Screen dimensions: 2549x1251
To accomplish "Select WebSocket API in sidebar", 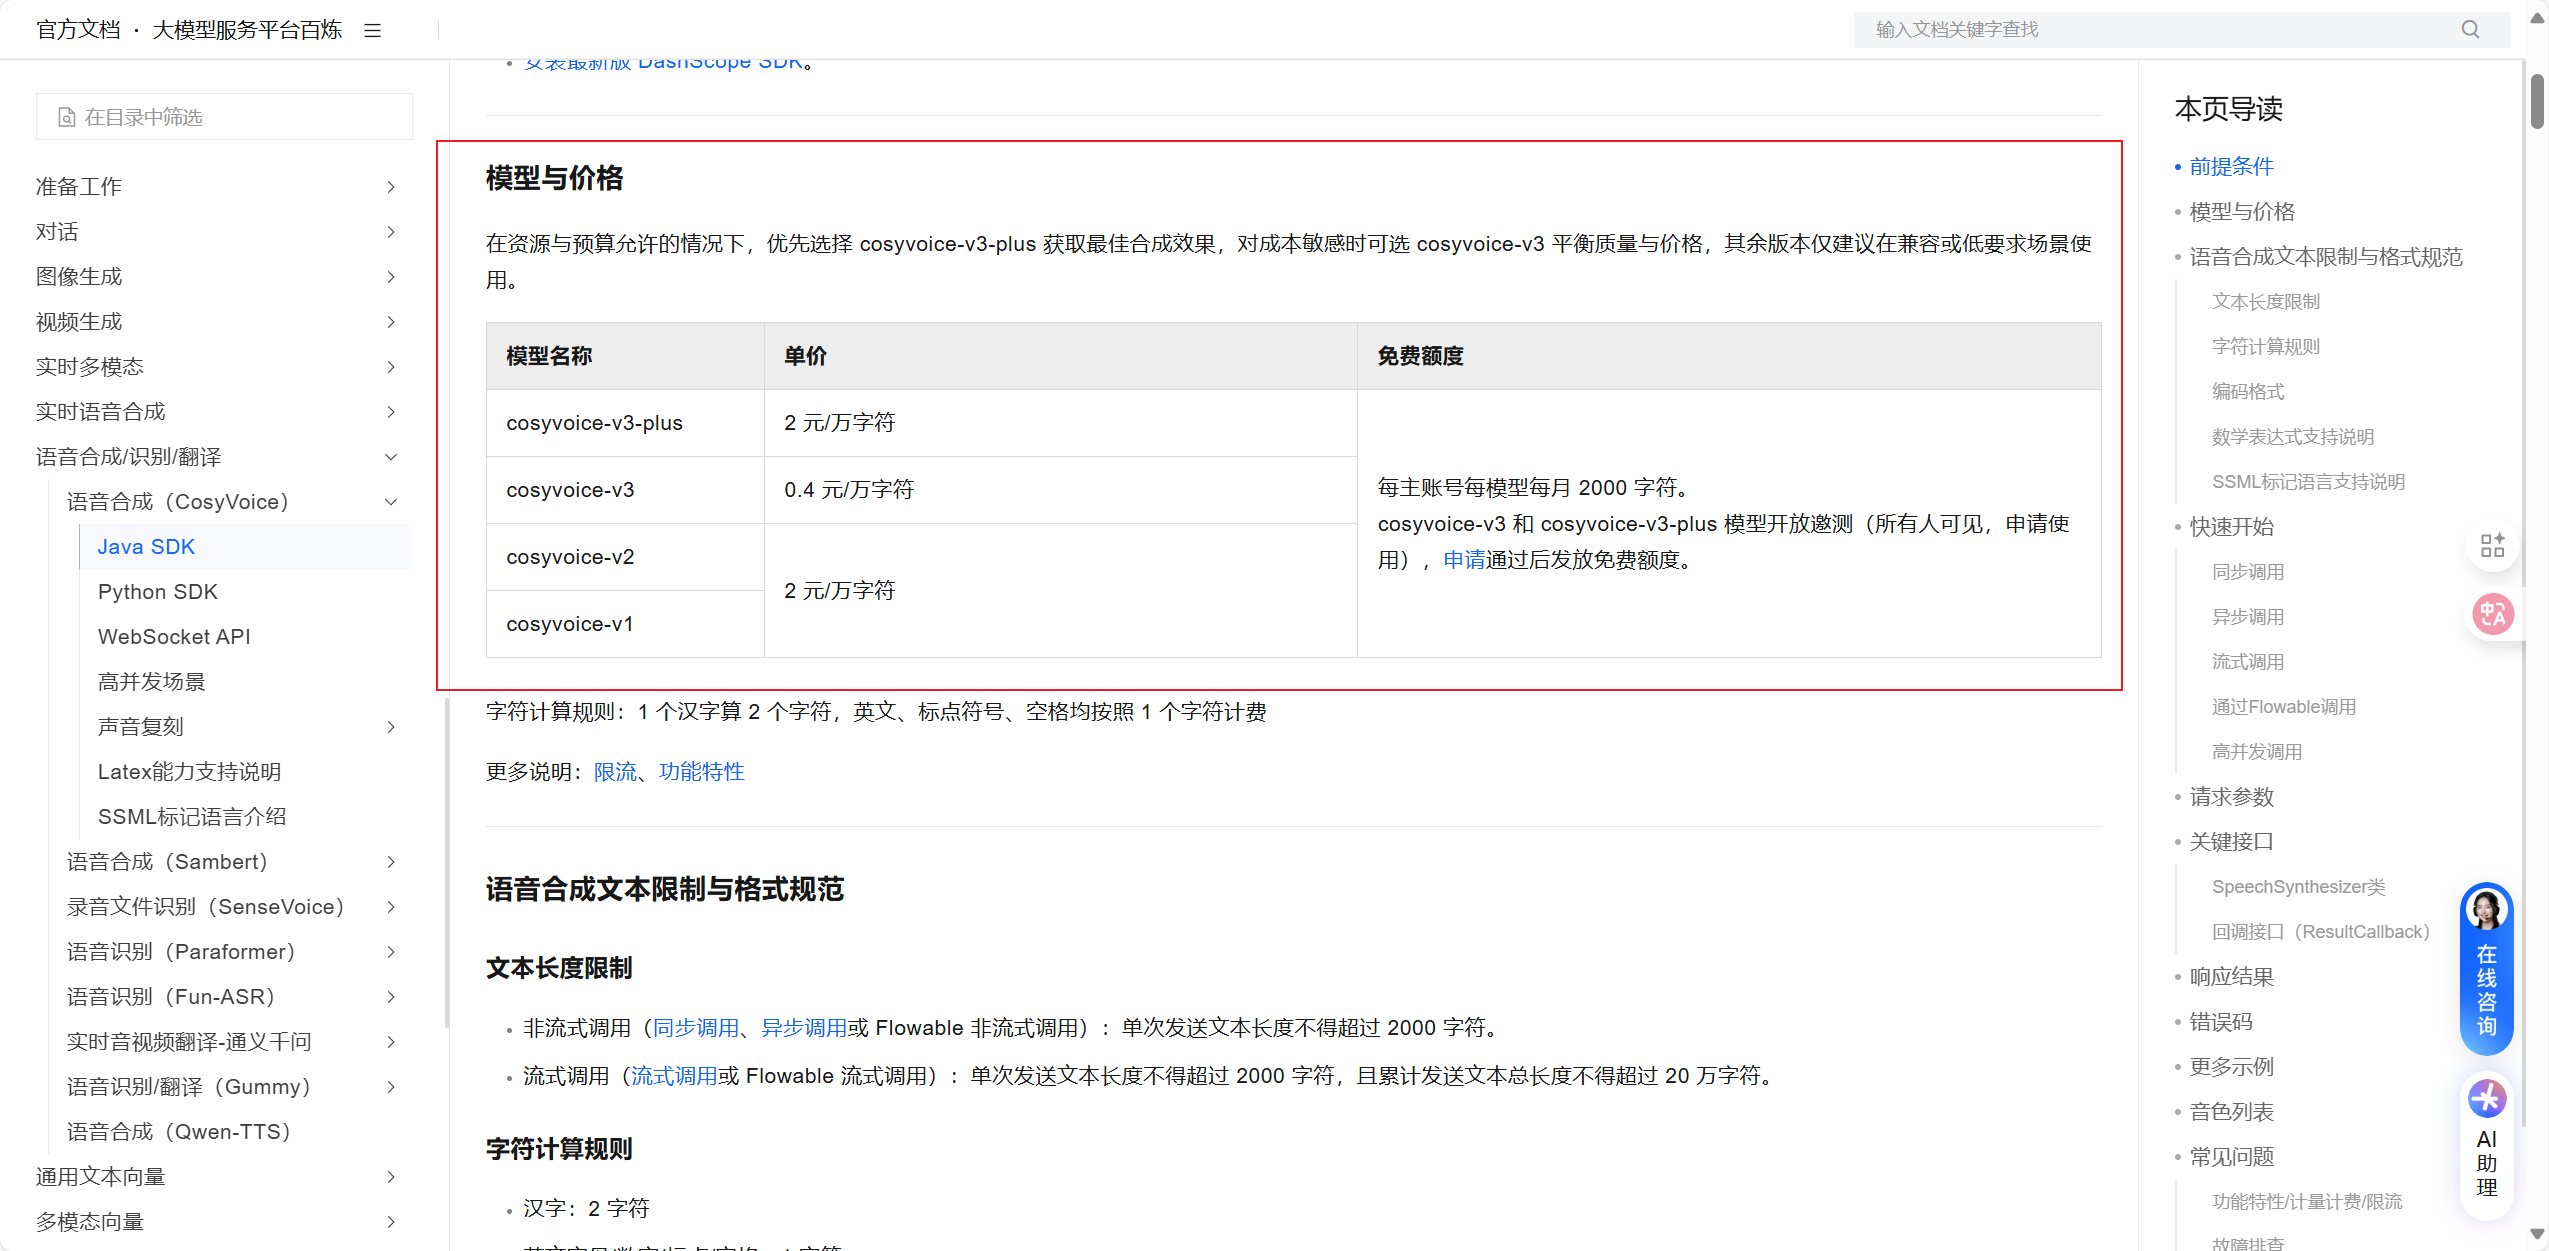I will 174,637.
